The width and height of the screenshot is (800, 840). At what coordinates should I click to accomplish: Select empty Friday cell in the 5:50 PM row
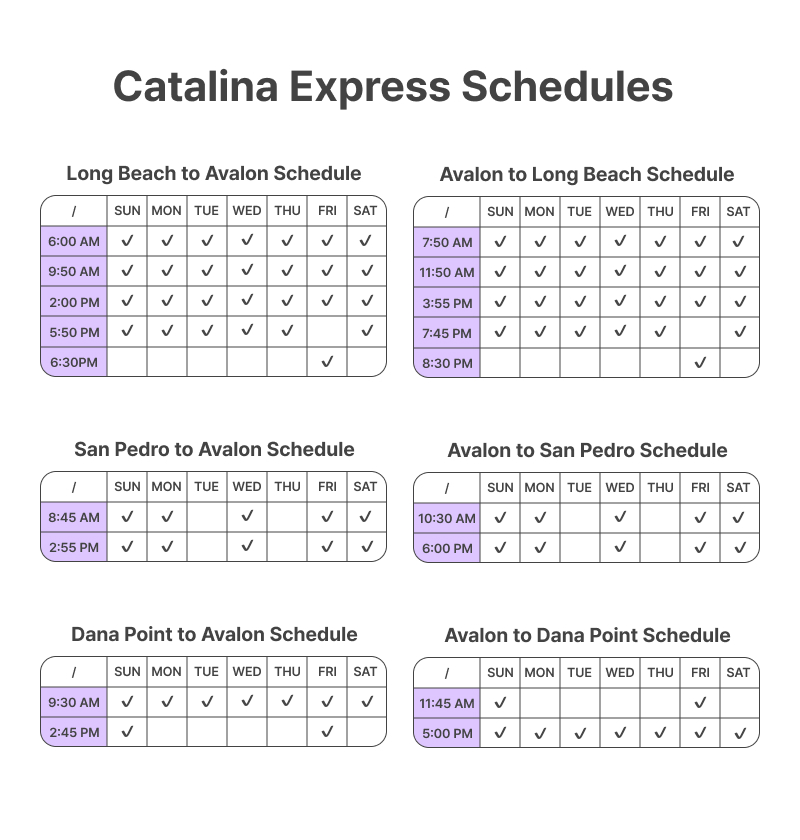[327, 331]
